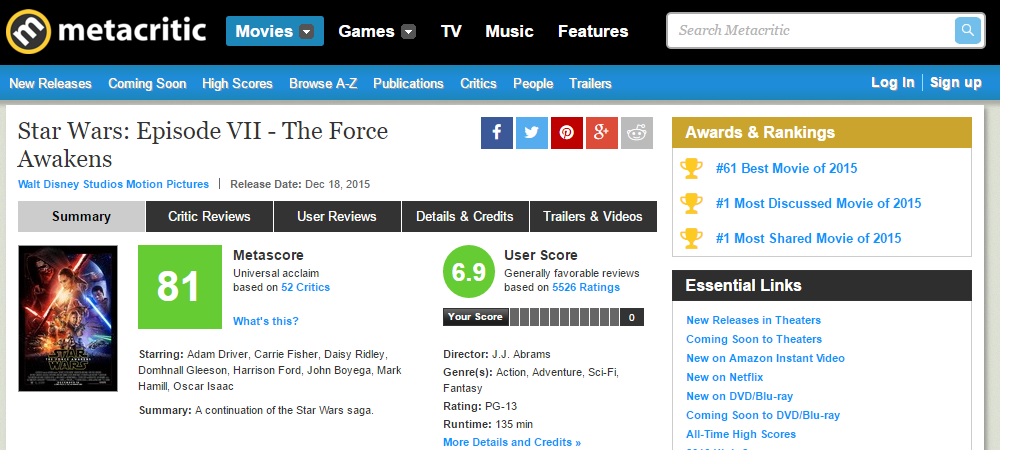The image size is (1010, 464).
Task: Select the Summary tab
Action: [x=81, y=217]
